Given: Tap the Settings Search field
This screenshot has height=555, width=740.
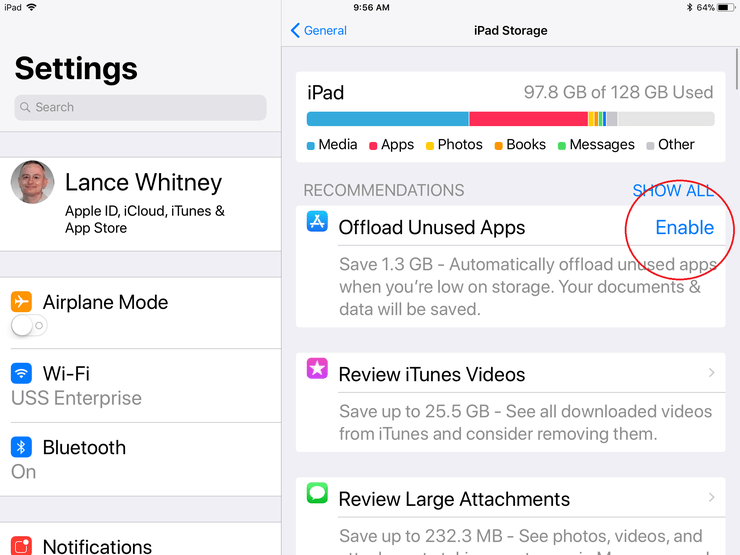Looking at the screenshot, I should point(141,107).
